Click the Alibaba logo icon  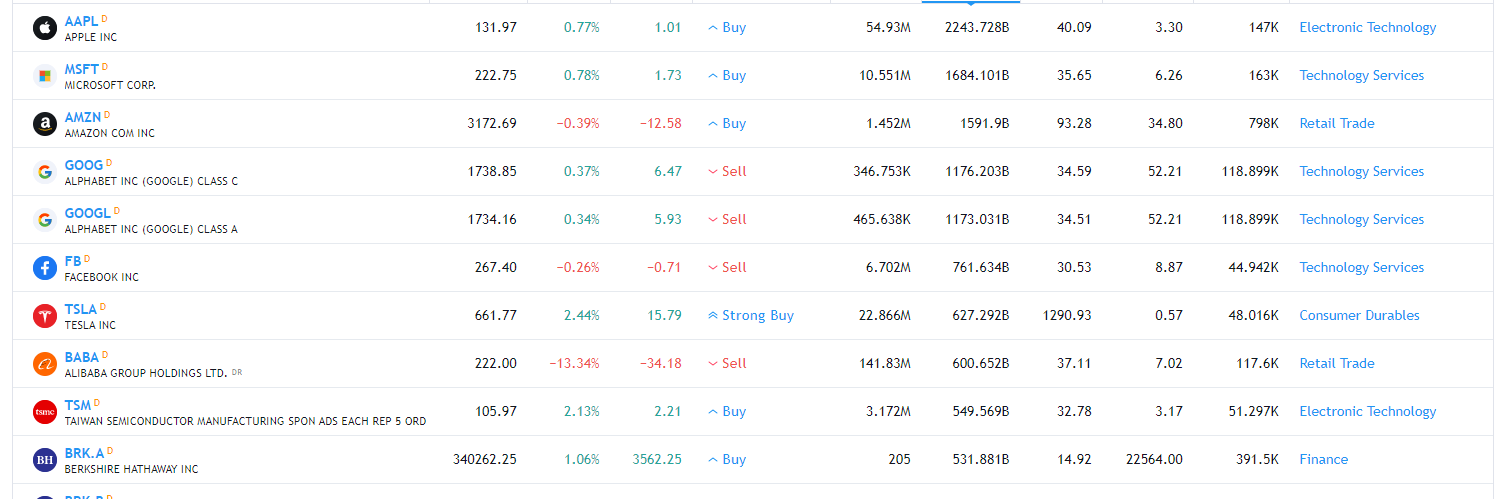pos(44,364)
